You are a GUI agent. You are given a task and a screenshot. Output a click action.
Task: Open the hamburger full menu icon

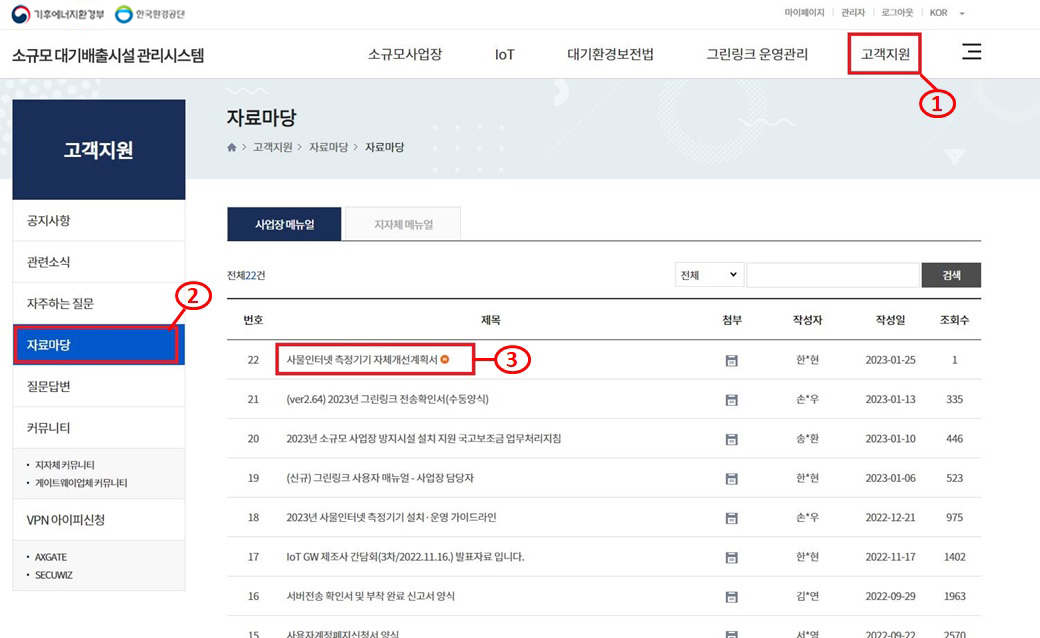tap(971, 53)
